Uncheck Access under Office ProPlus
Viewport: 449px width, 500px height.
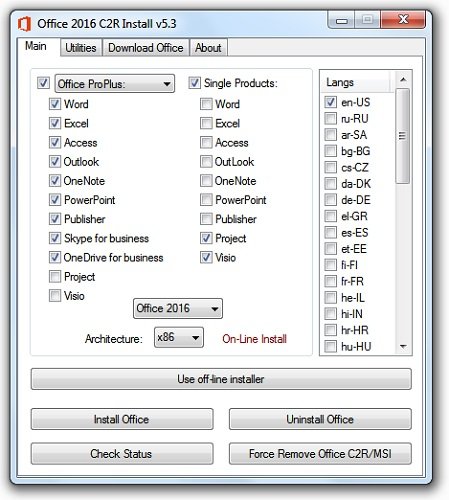coord(55,143)
